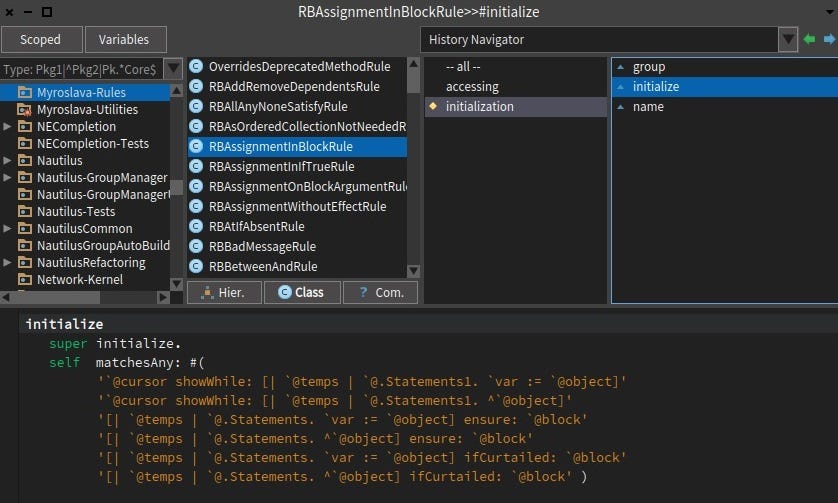Click the class list scroll down arrow

coord(413,271)
